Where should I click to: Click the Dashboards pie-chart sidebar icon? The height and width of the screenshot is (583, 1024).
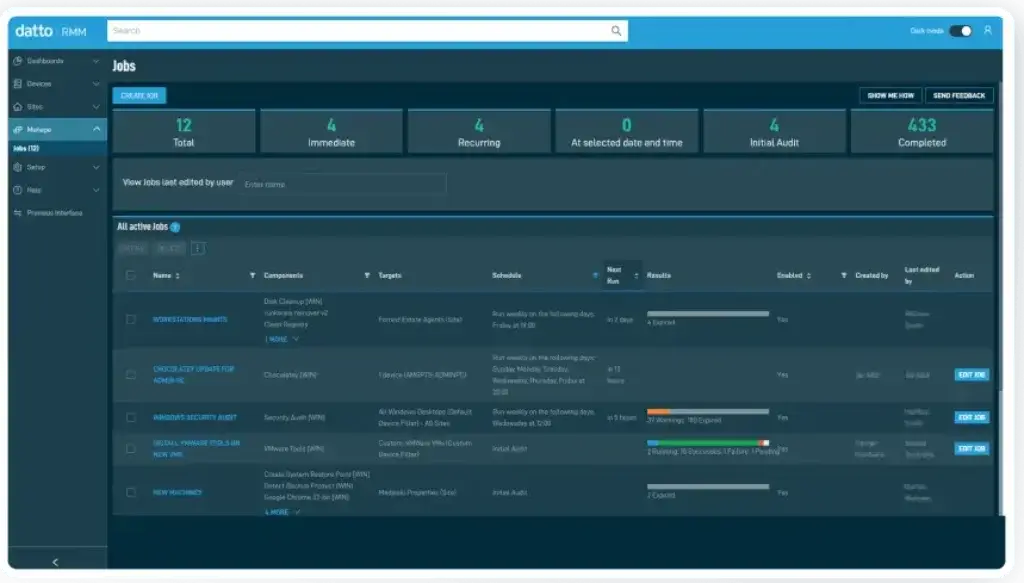point(18,61)
